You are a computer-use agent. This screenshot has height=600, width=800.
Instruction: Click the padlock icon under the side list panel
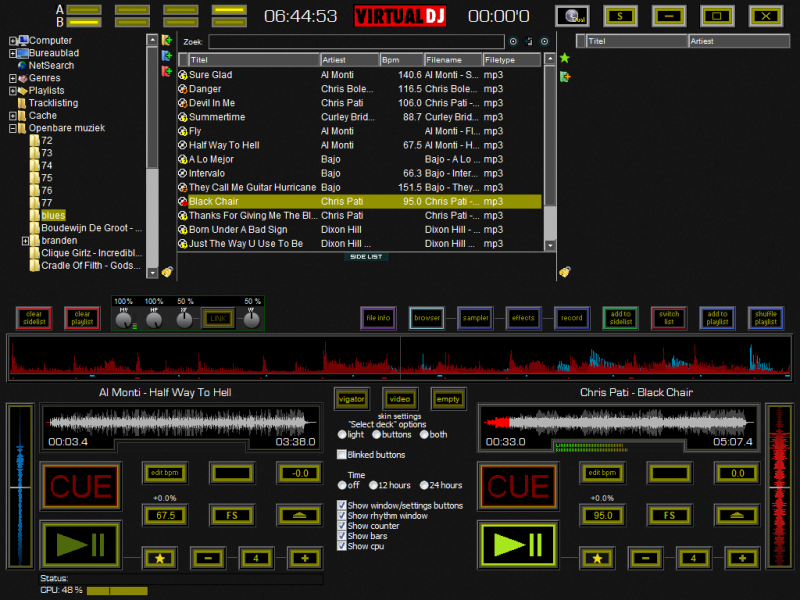pyautogui.click(x=564, y=272)
